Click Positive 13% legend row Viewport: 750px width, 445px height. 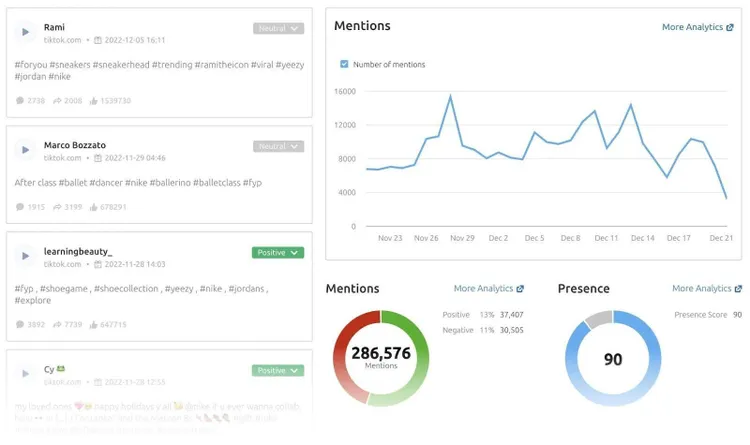pyautogui.click(x=483, y=315)
